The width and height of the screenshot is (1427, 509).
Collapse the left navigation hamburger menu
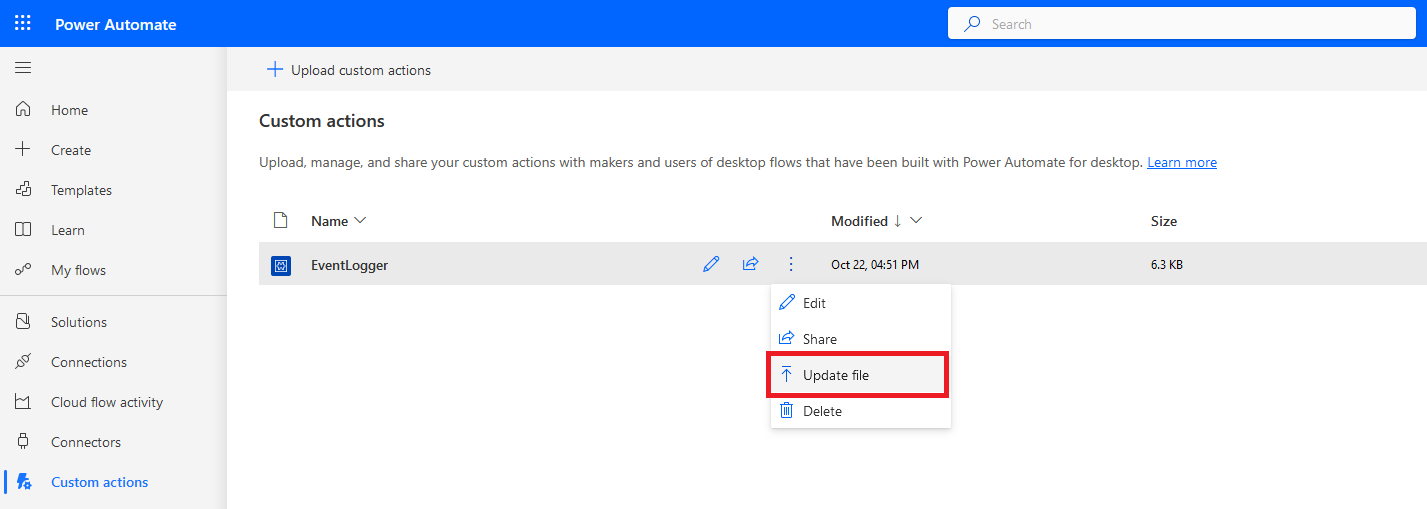(x=23, y=68)
